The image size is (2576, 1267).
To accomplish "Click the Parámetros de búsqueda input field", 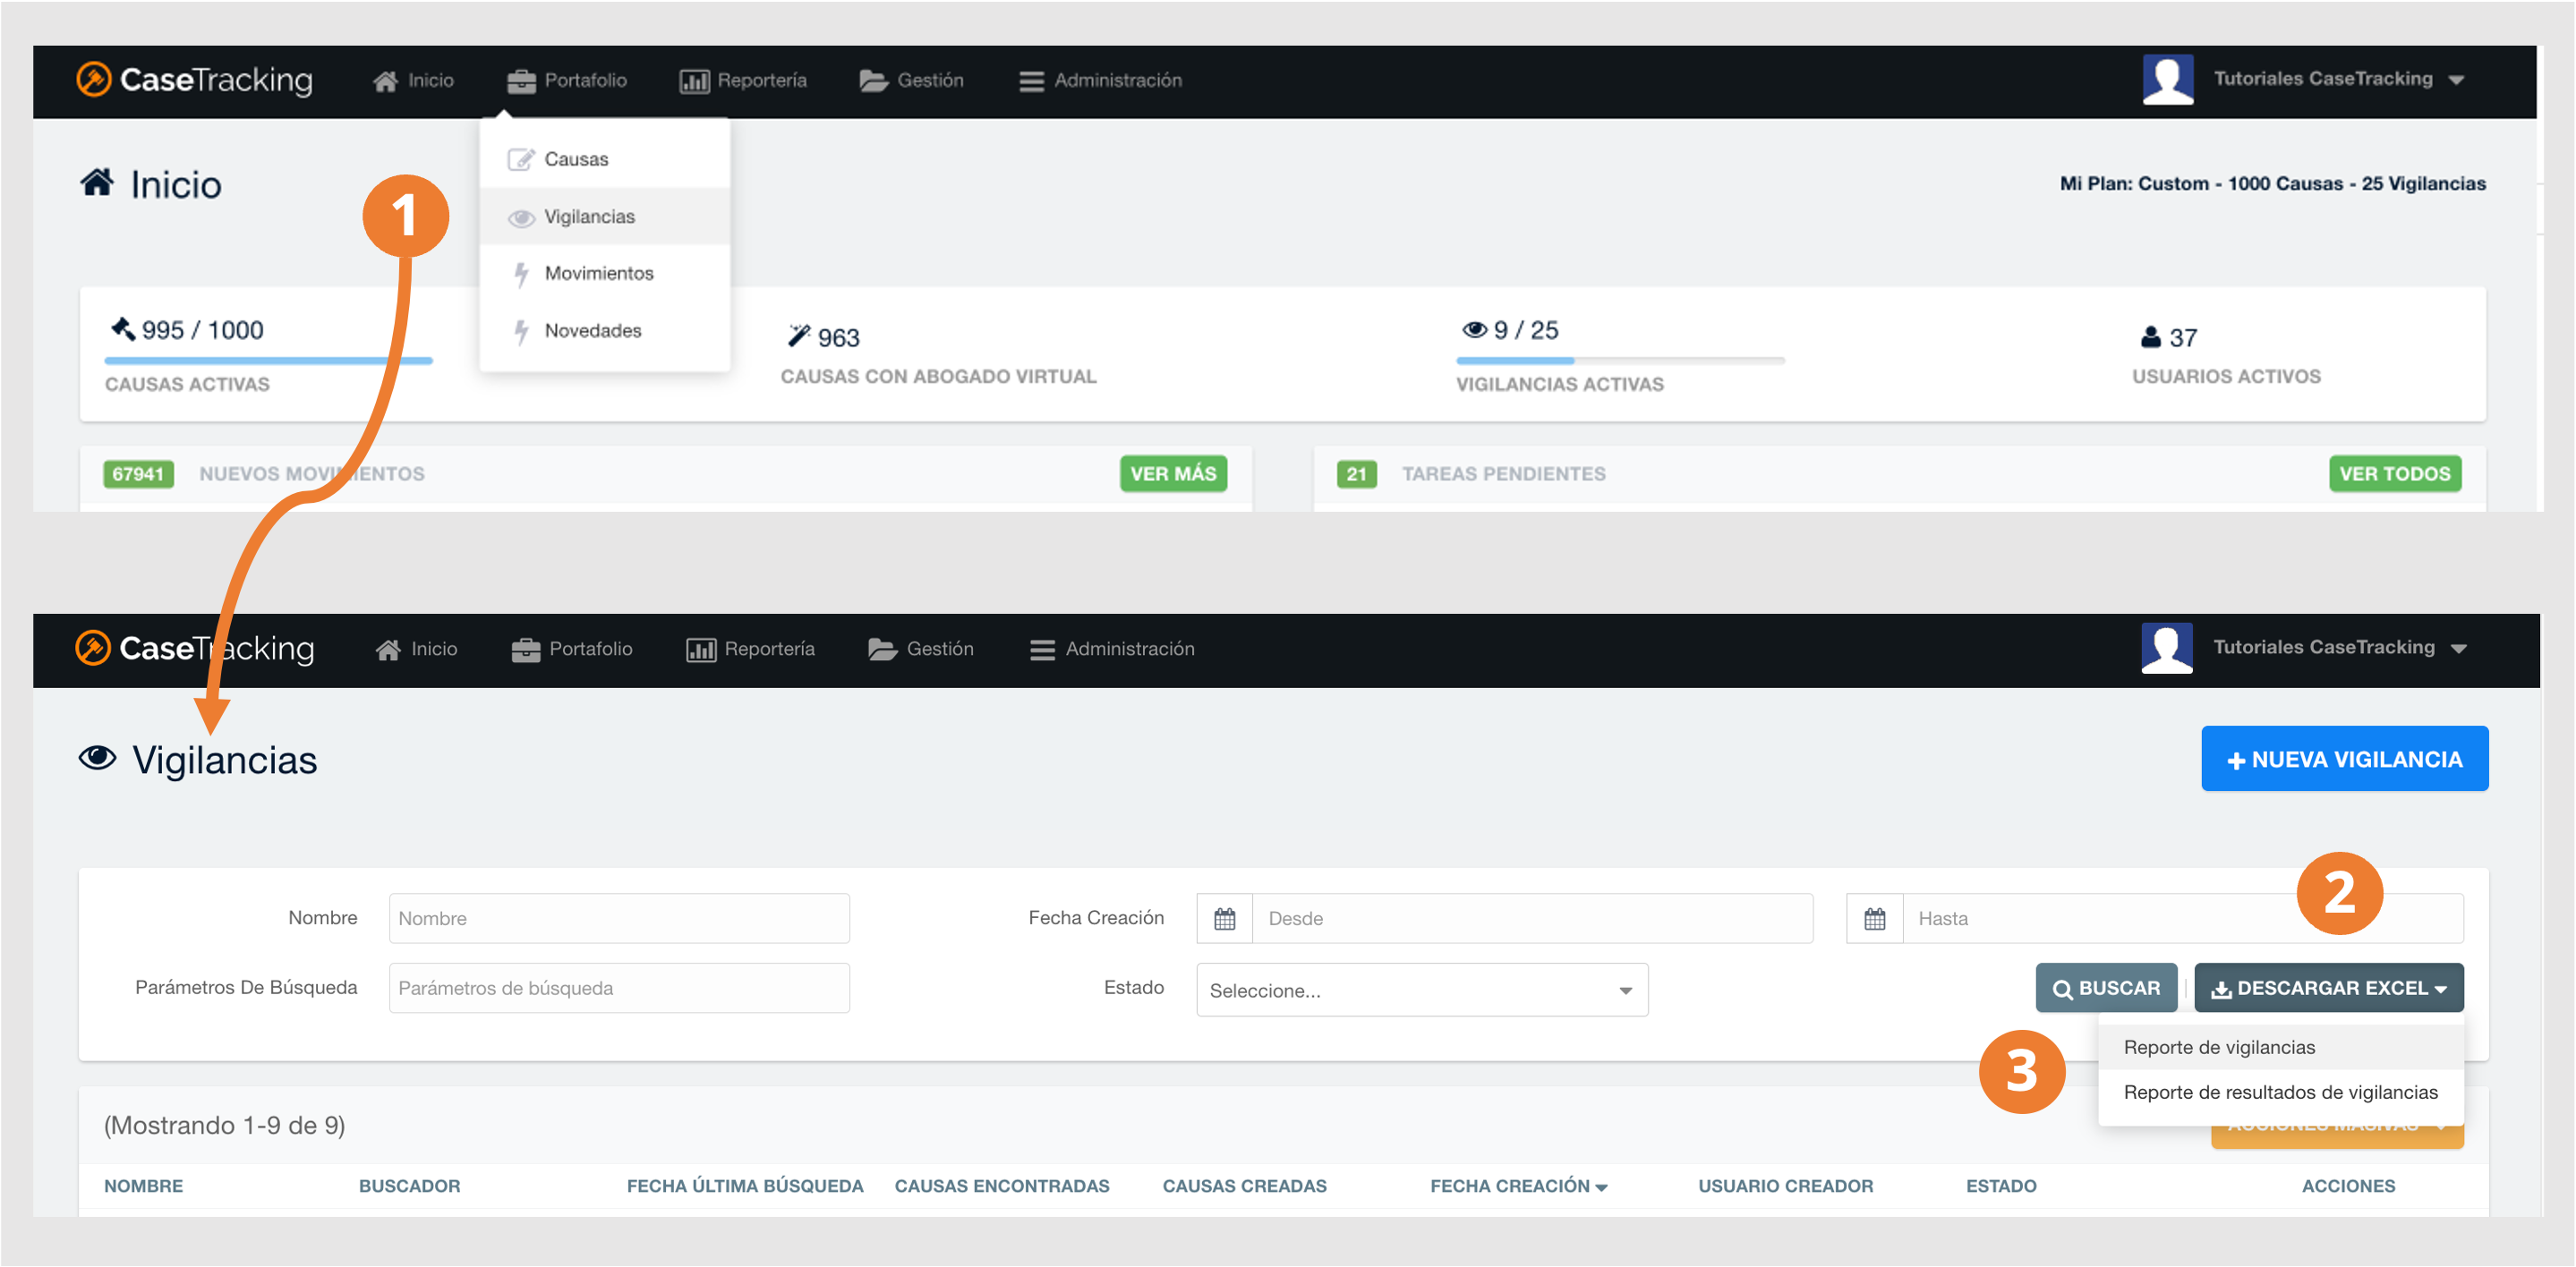I will [619, 988].
